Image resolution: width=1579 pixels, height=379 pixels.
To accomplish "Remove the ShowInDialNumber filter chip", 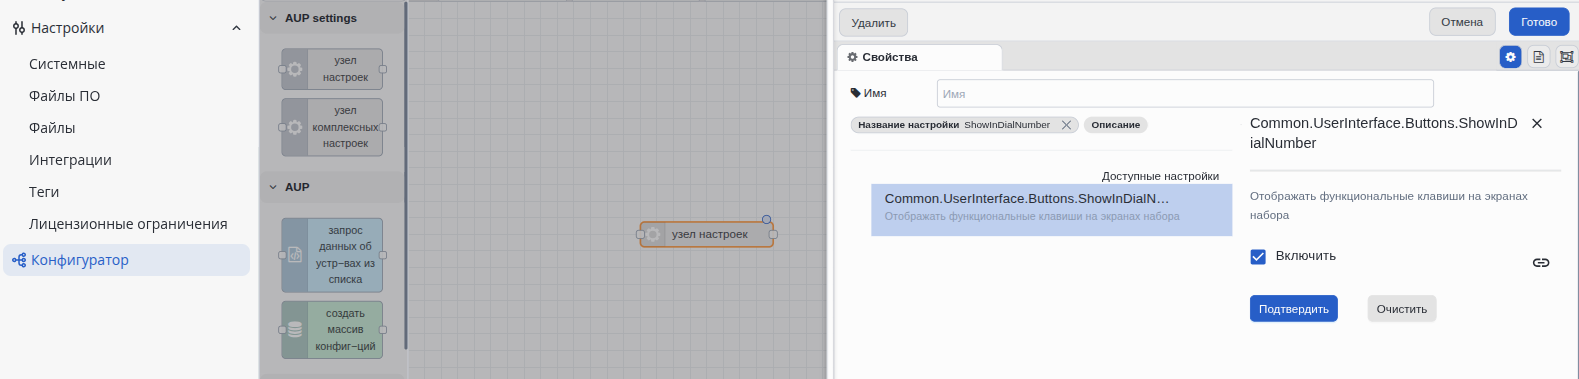I will pyautogui.click(x=1066, y=125).
